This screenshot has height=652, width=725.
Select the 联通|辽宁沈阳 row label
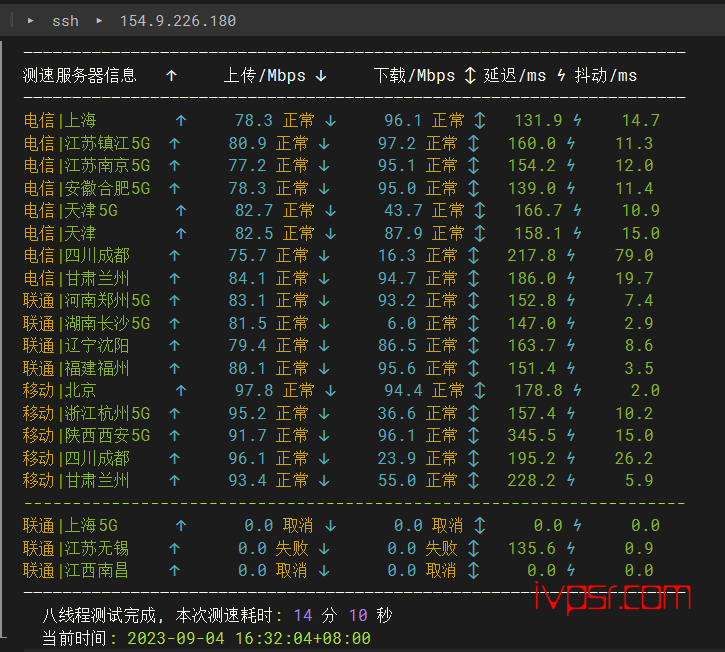(76, 346)
